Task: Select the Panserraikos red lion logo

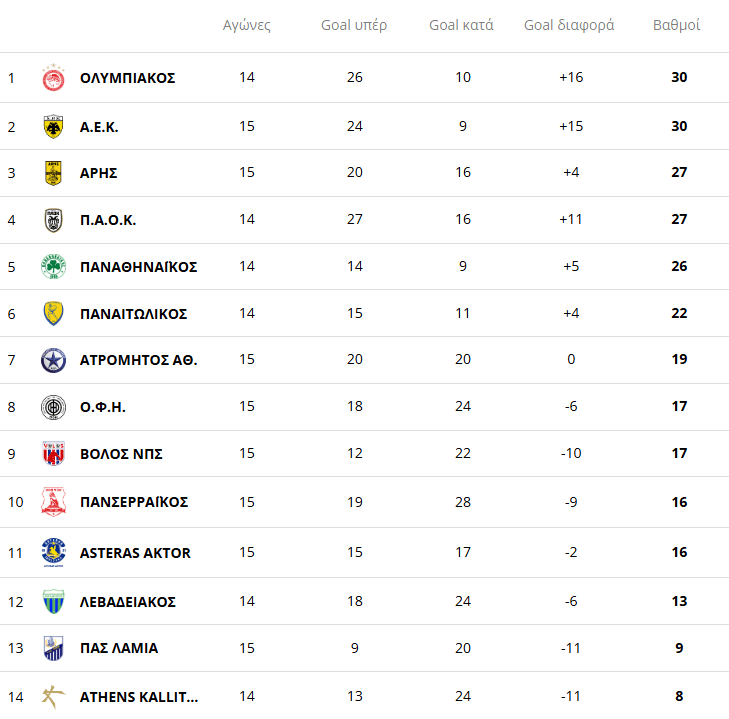Action: point(53,502)
